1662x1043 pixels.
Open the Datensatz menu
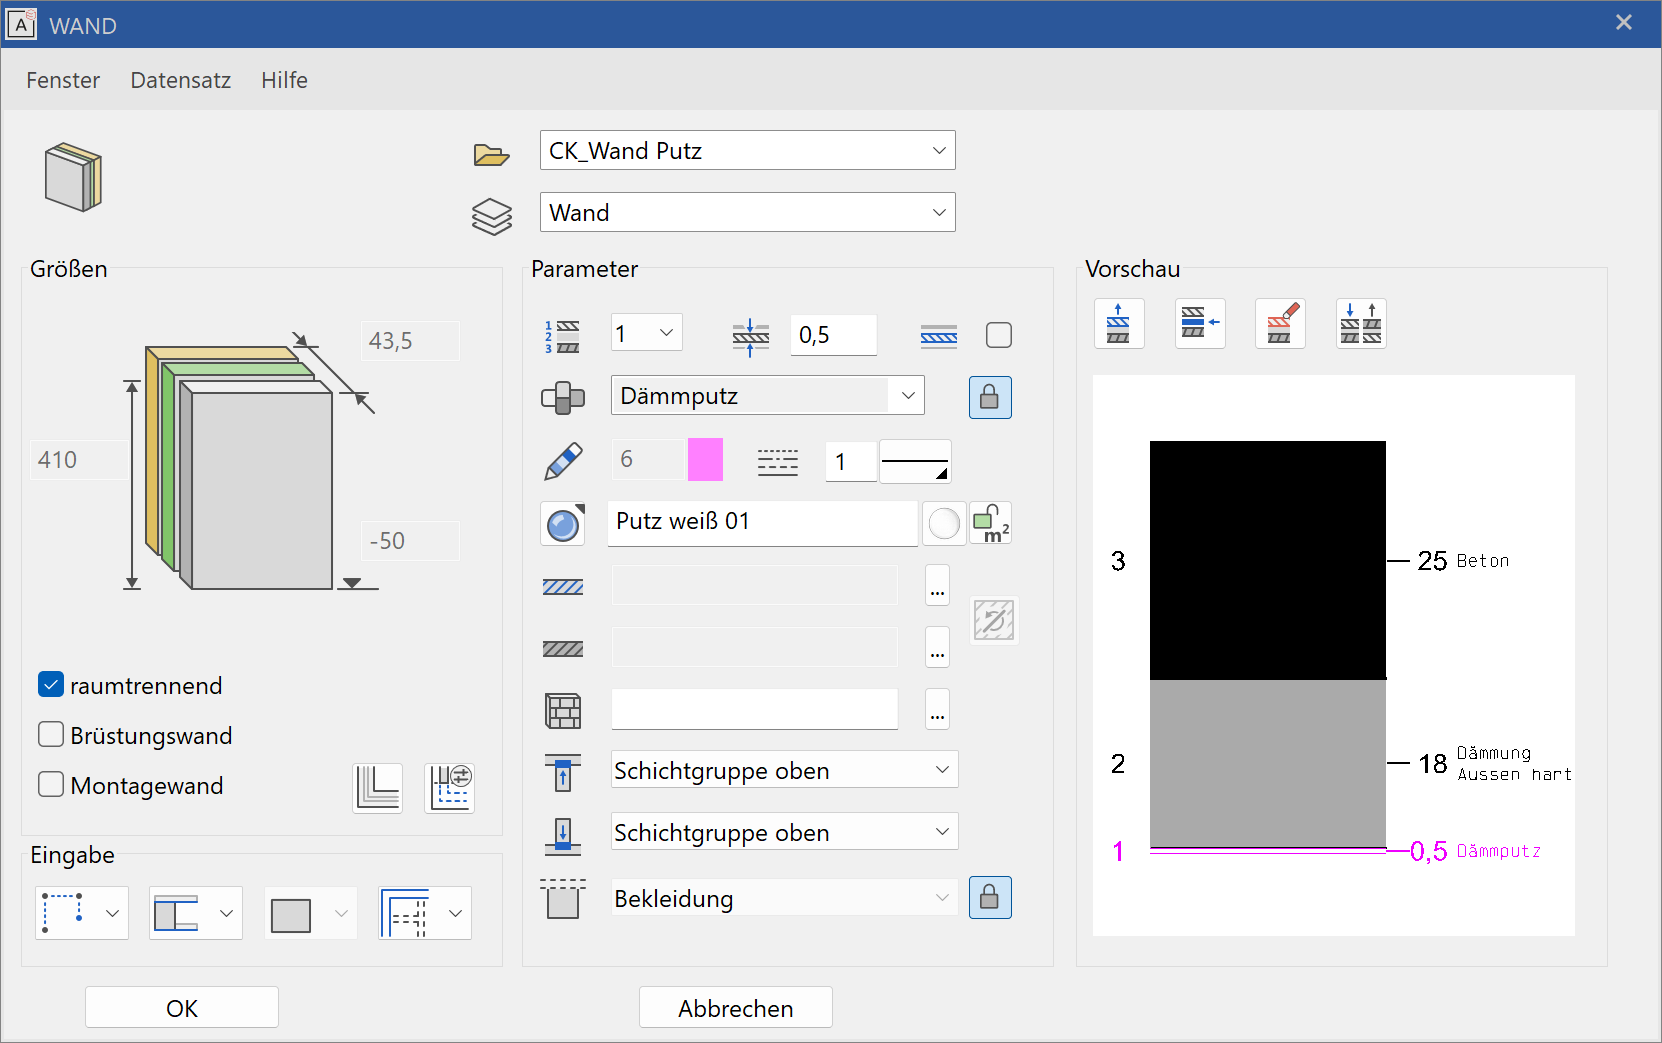pyautogui.click(x=181, y=80)
